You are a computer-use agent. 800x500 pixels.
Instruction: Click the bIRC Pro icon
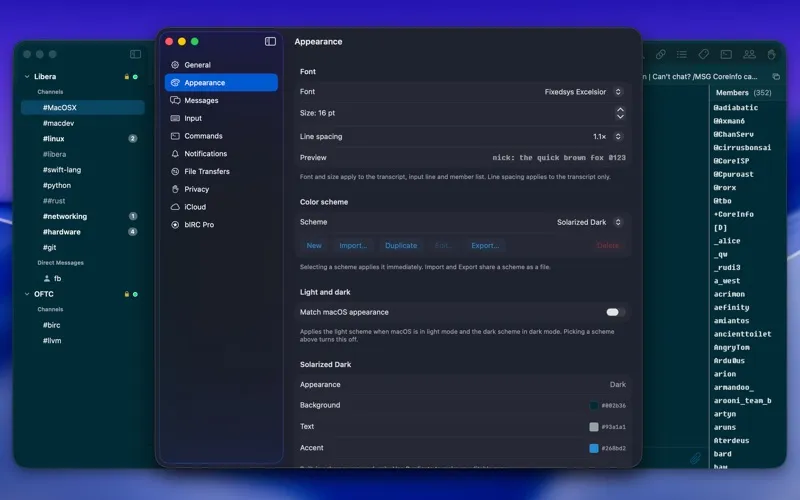175,224
